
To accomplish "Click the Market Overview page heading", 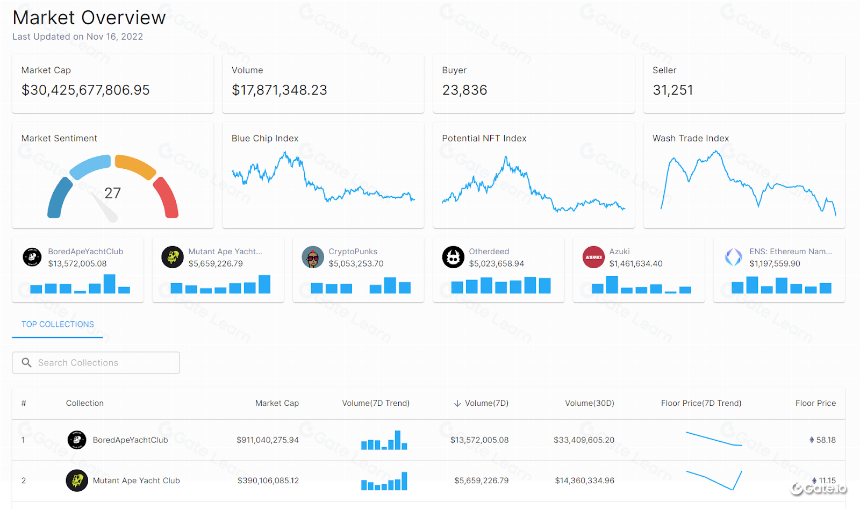I will tap(89, 18).
